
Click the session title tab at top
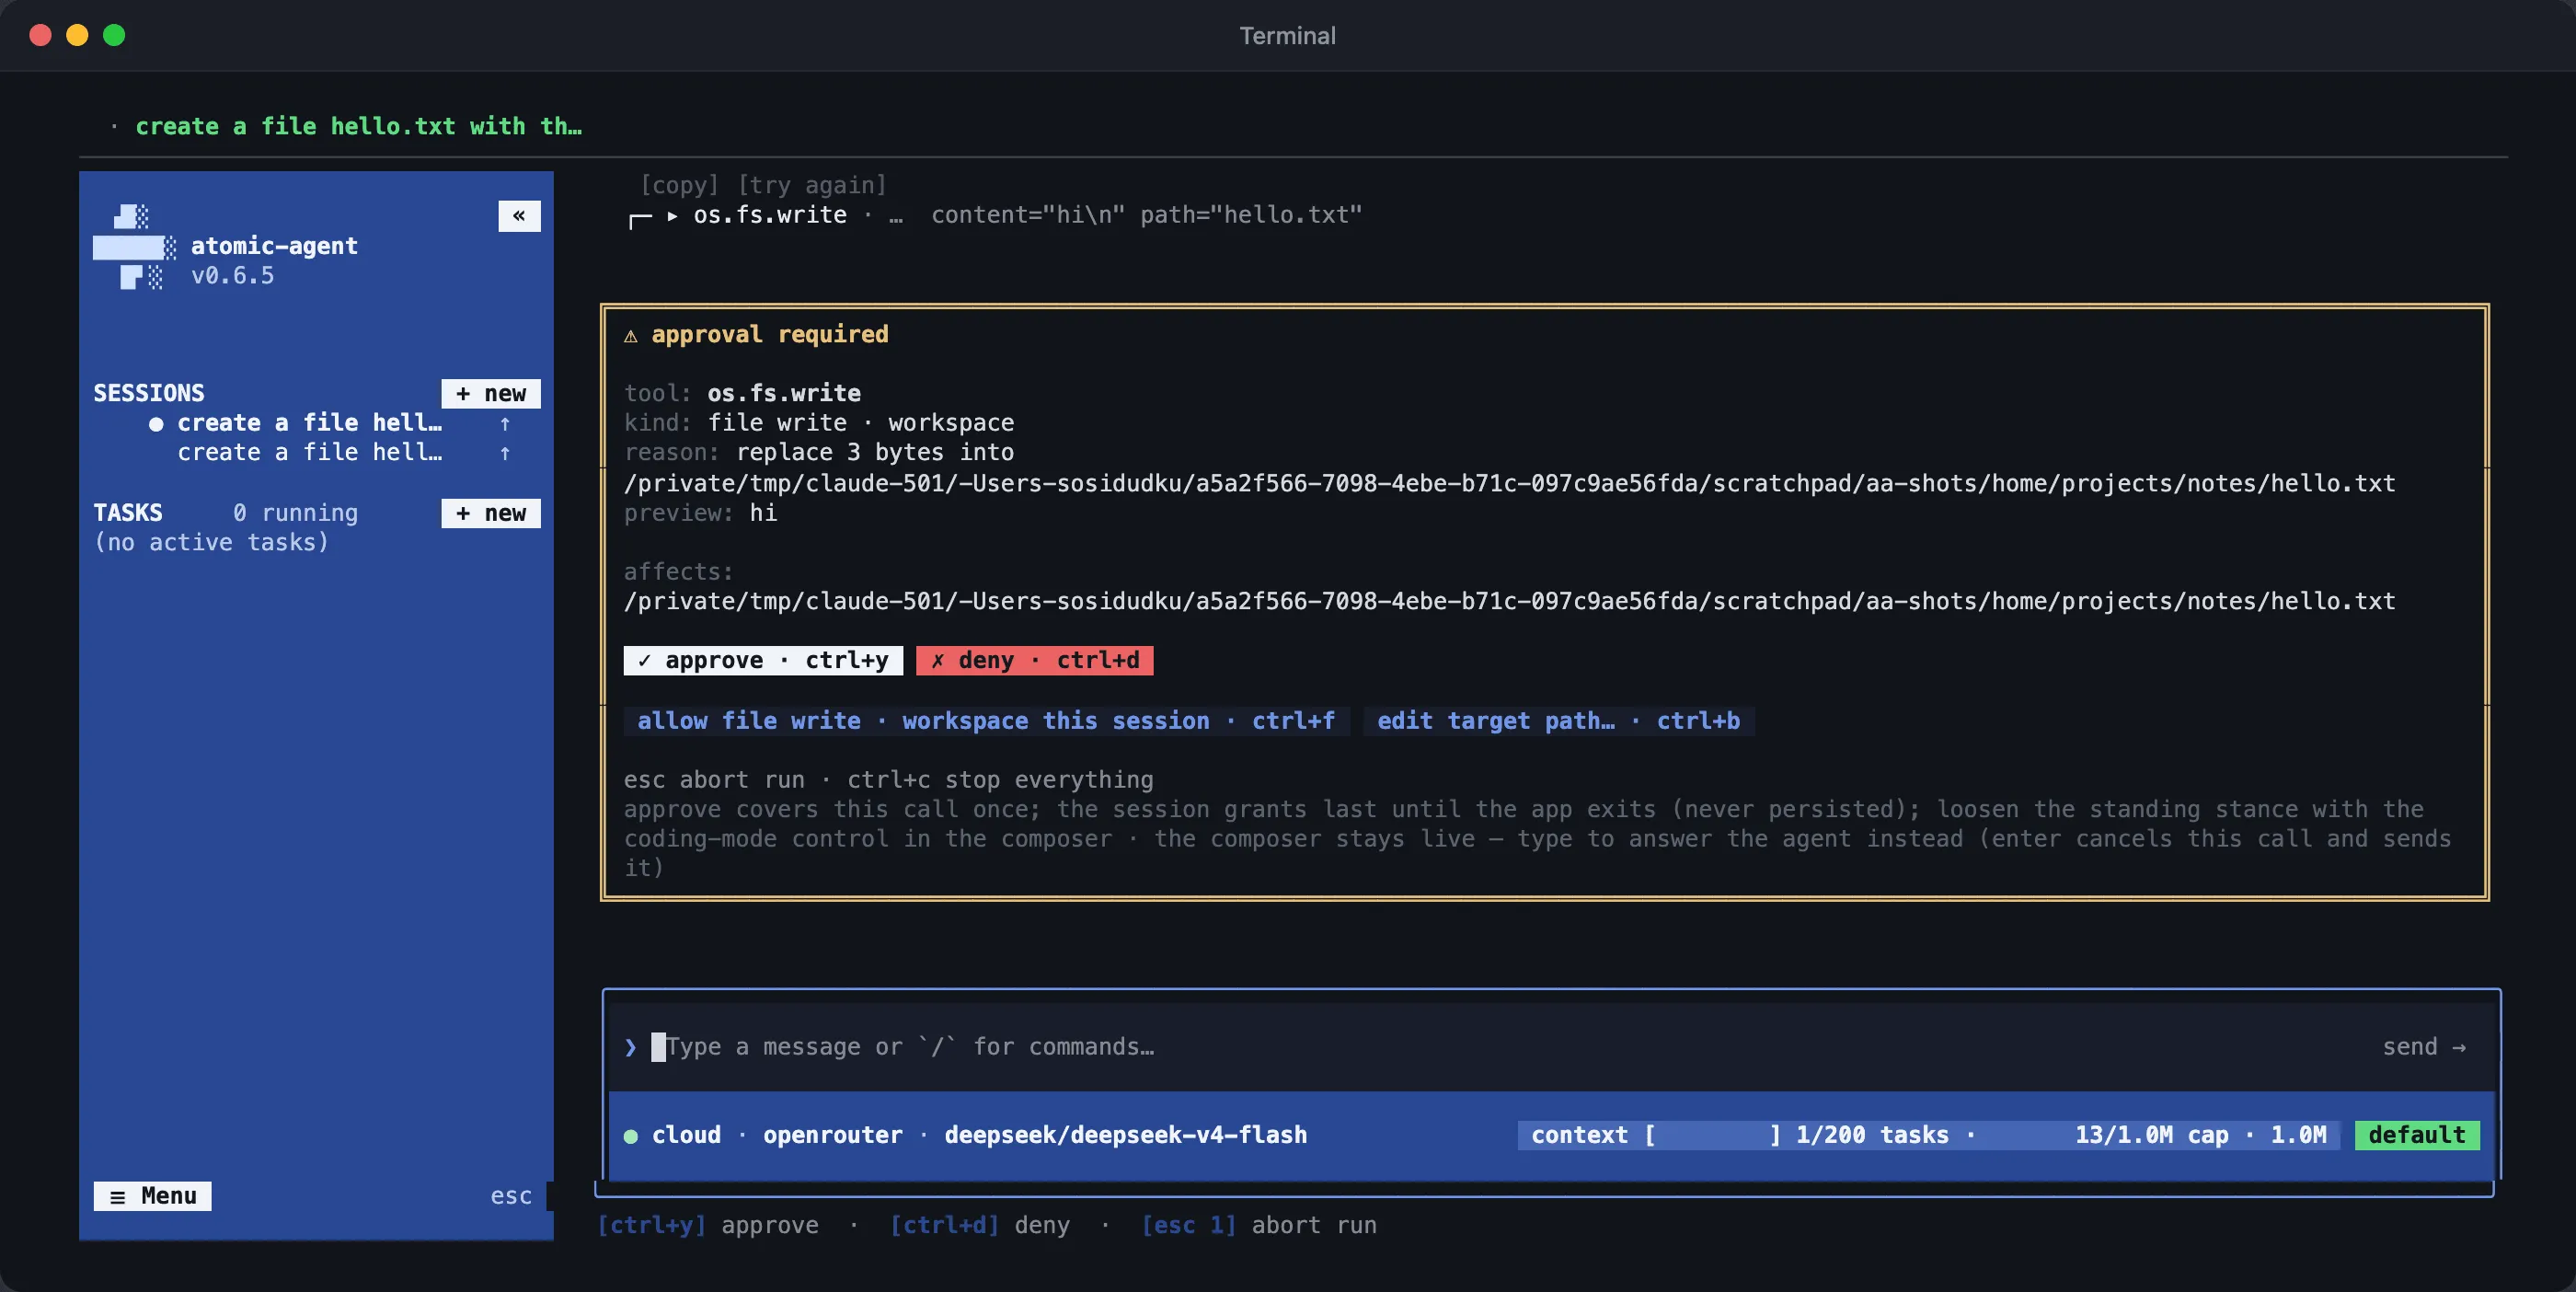pyautogui.click(x=358, y=127)
